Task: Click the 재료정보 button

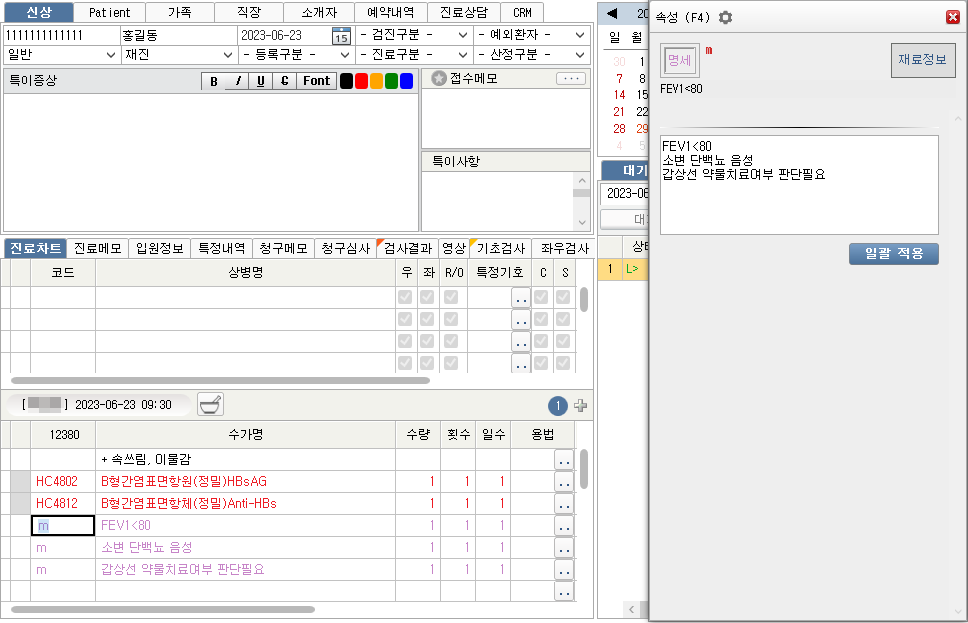Action: 923,61
